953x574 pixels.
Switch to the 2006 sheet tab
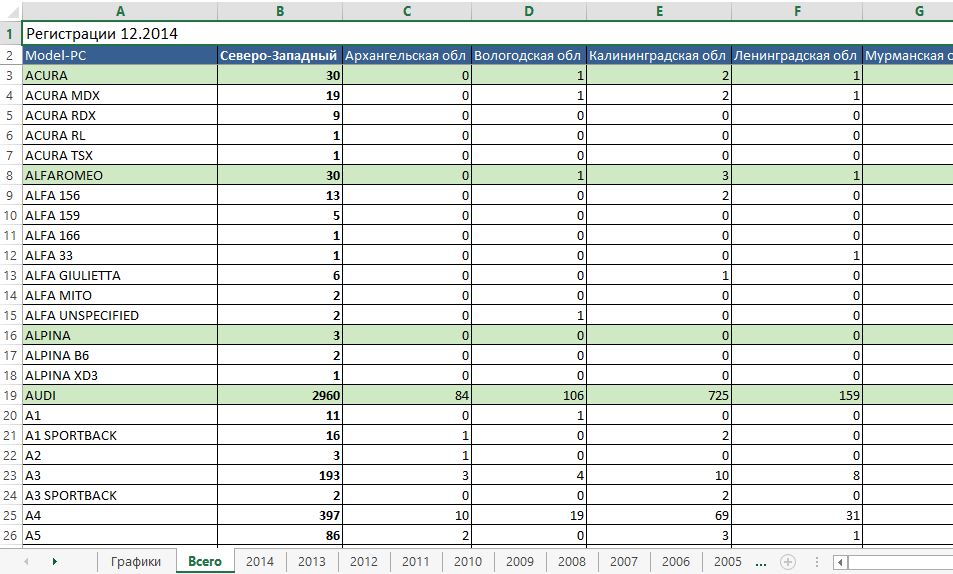coord(675,561)
